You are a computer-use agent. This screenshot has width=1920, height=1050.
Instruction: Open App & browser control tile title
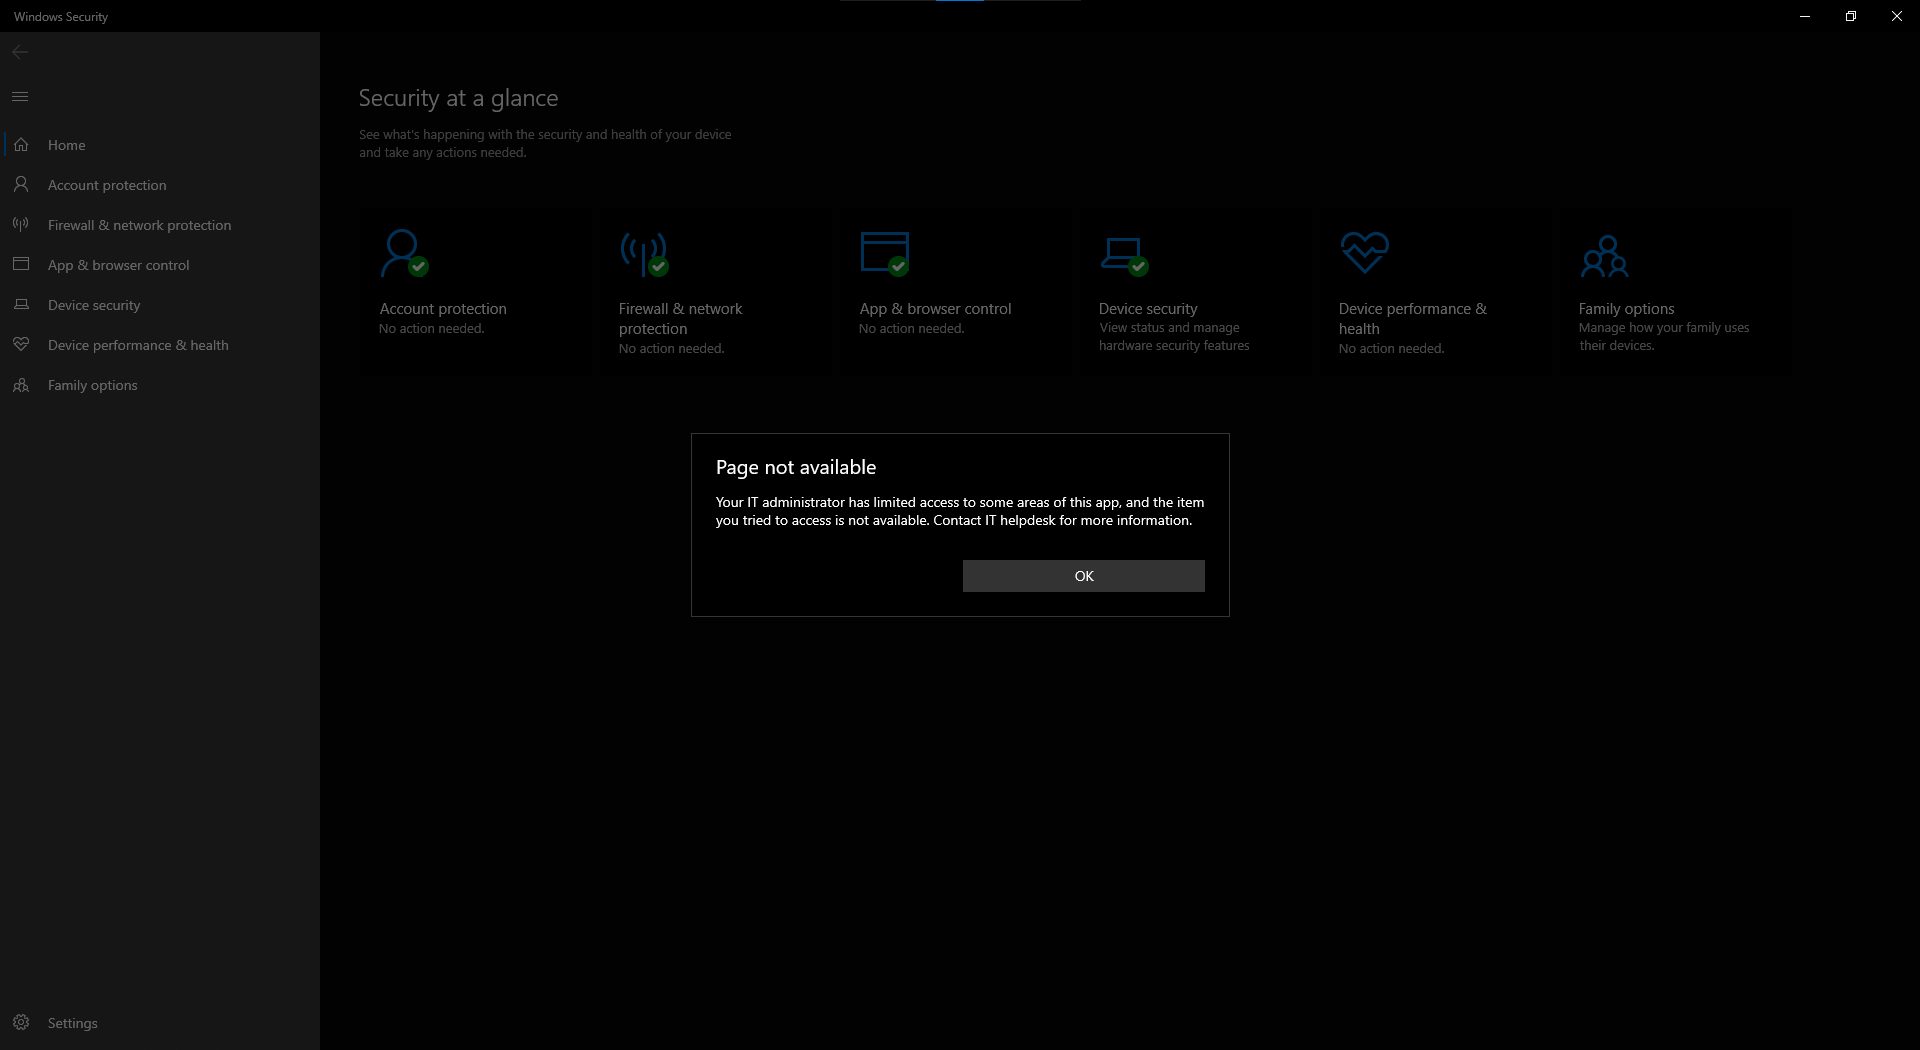click(935, 309)
